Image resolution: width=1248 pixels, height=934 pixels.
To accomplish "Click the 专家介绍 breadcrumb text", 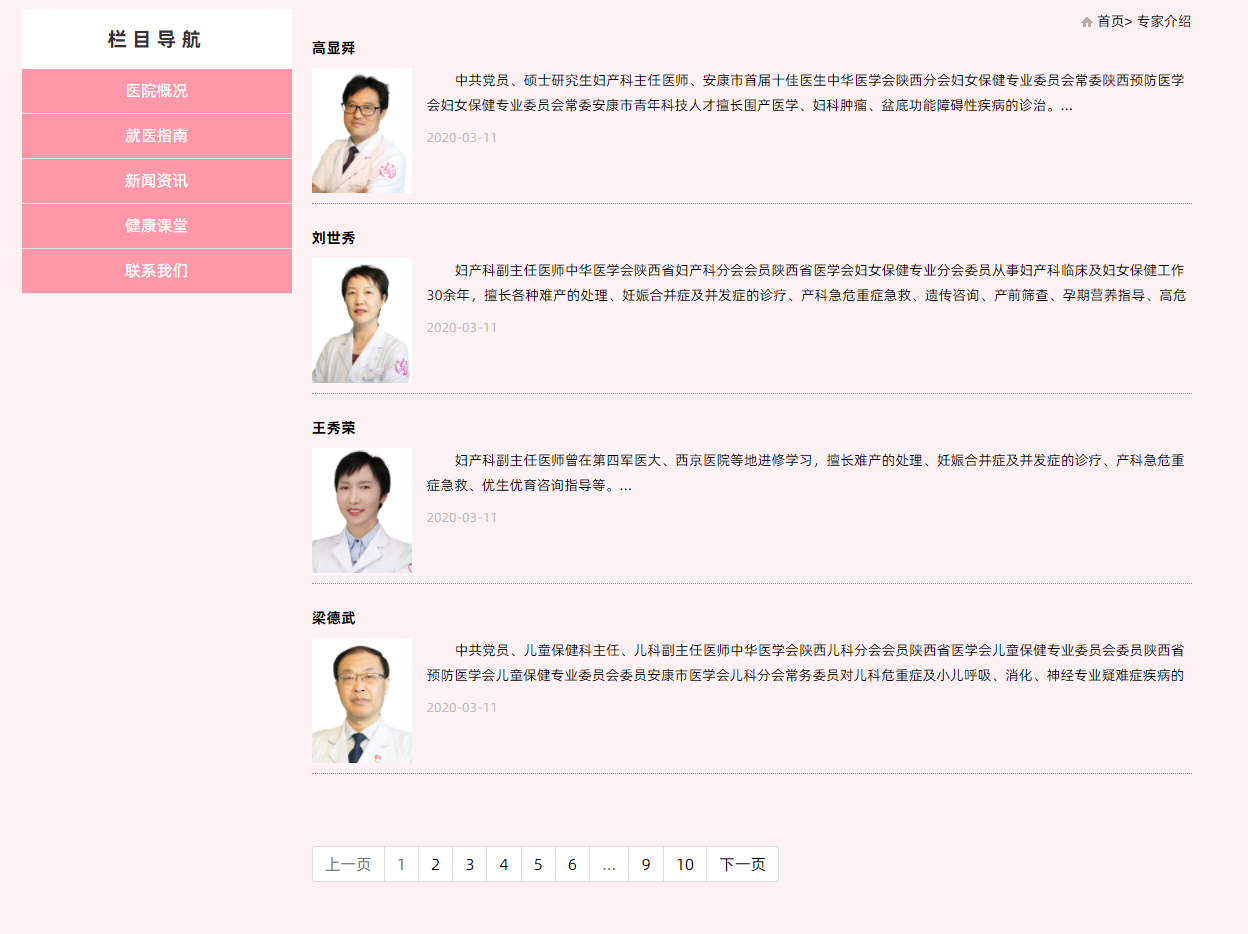I will tap(1164, 21).
